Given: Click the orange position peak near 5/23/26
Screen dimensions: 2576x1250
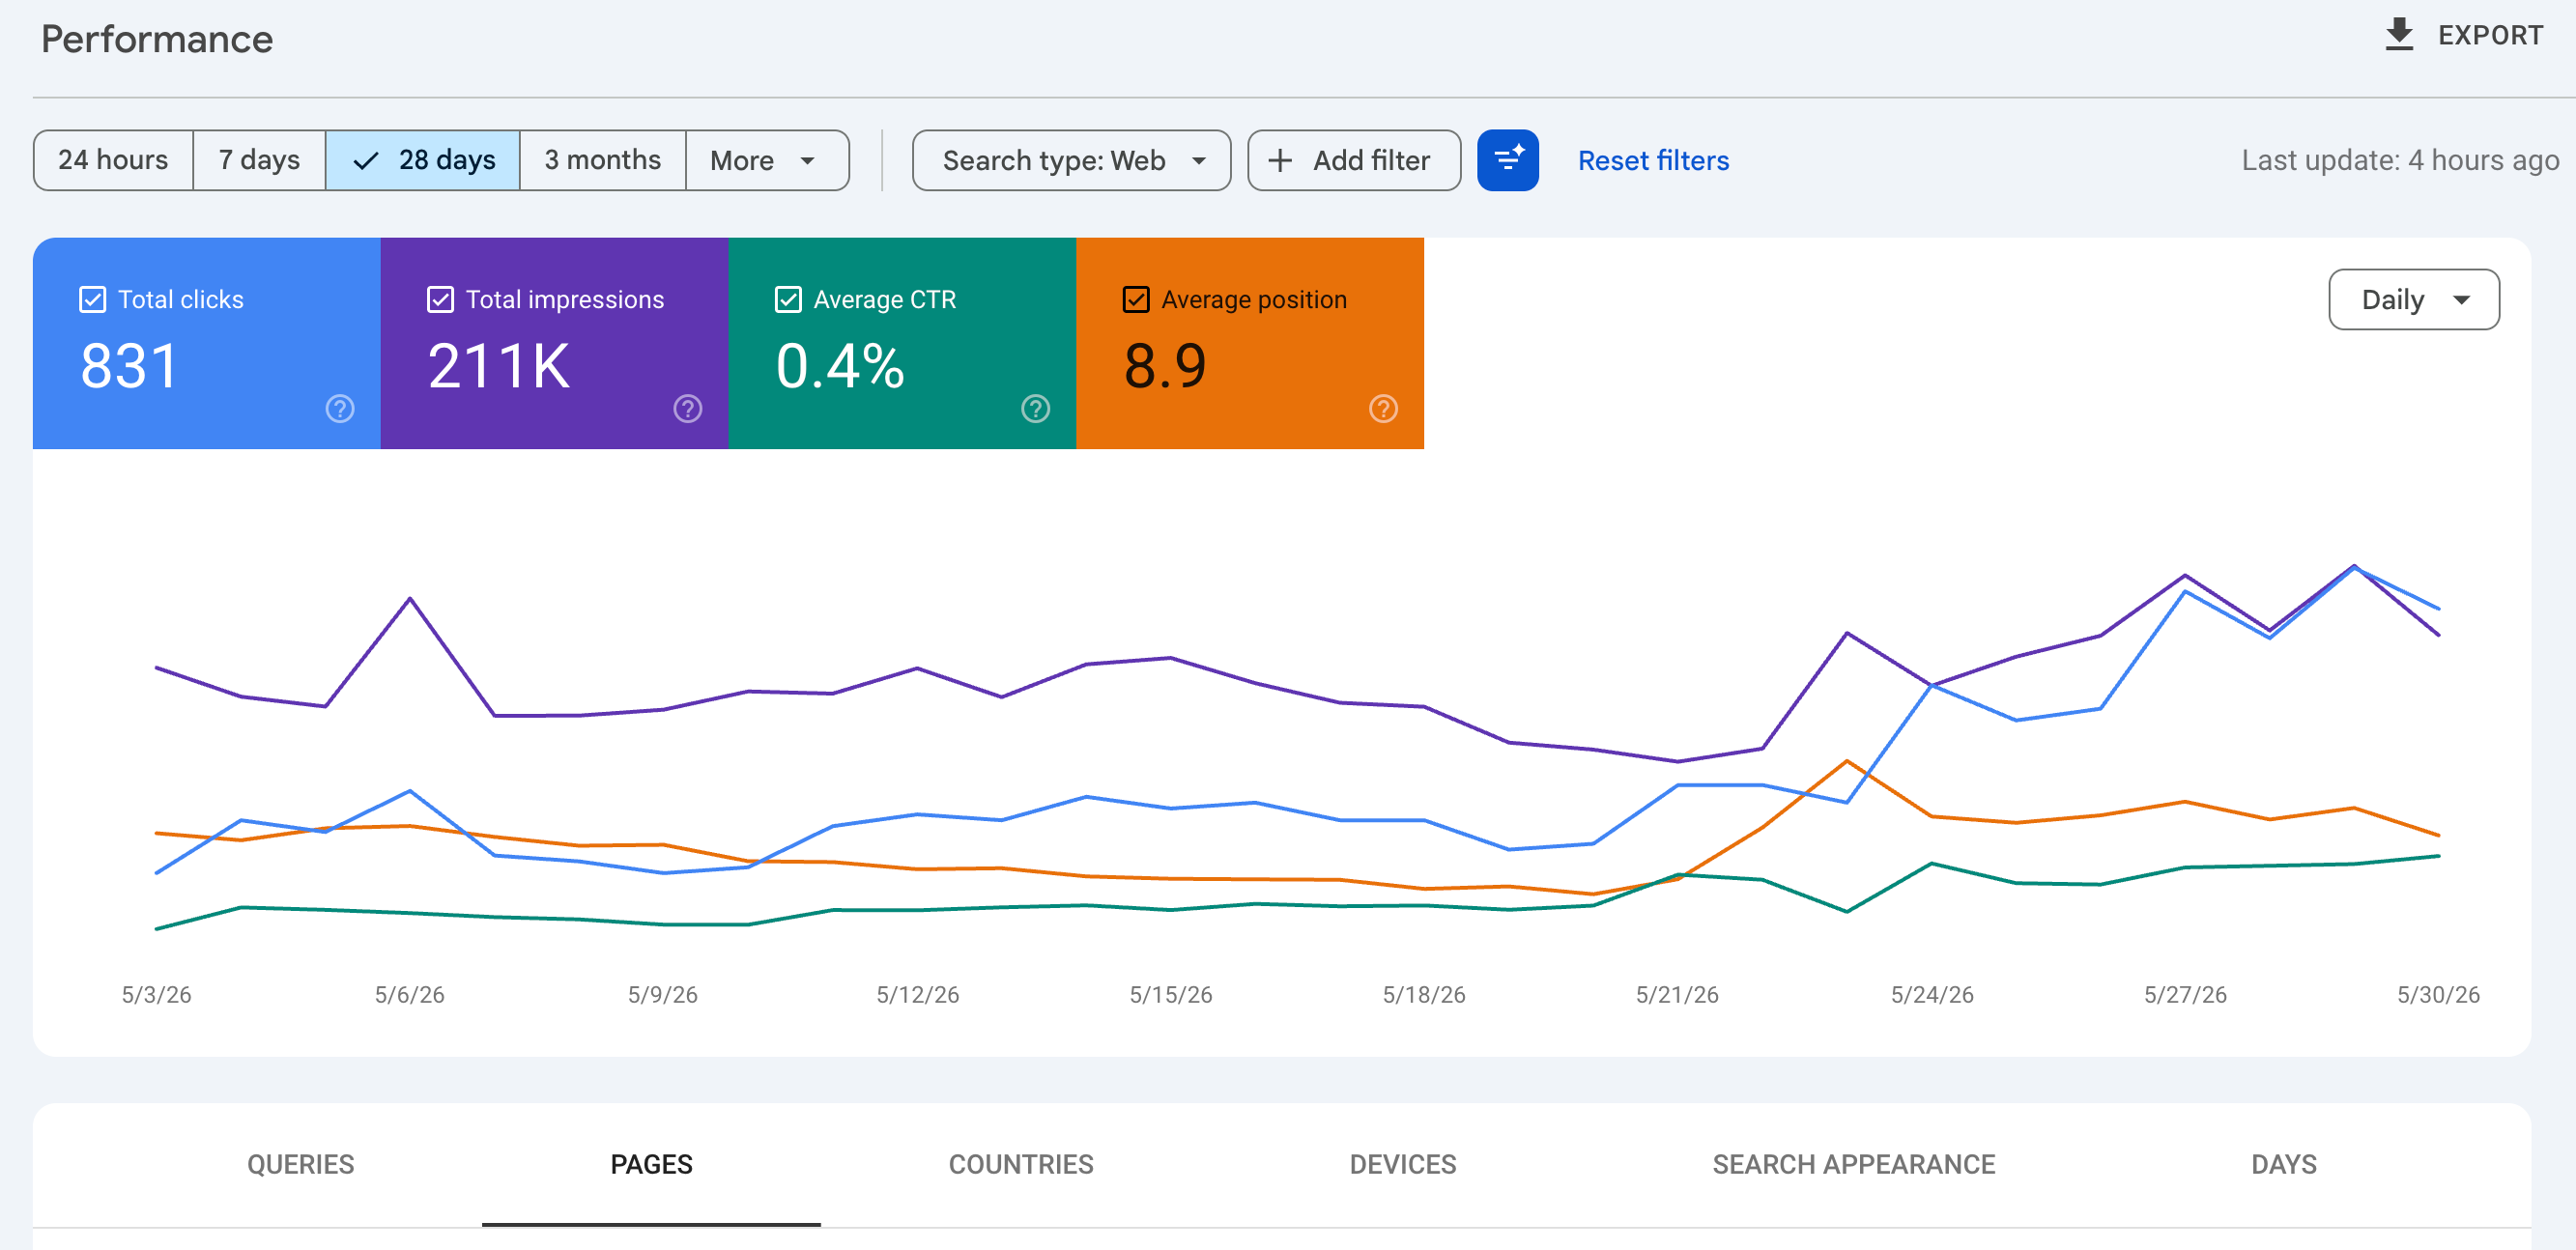Looking at the screenshot, I should (1846, 761).
